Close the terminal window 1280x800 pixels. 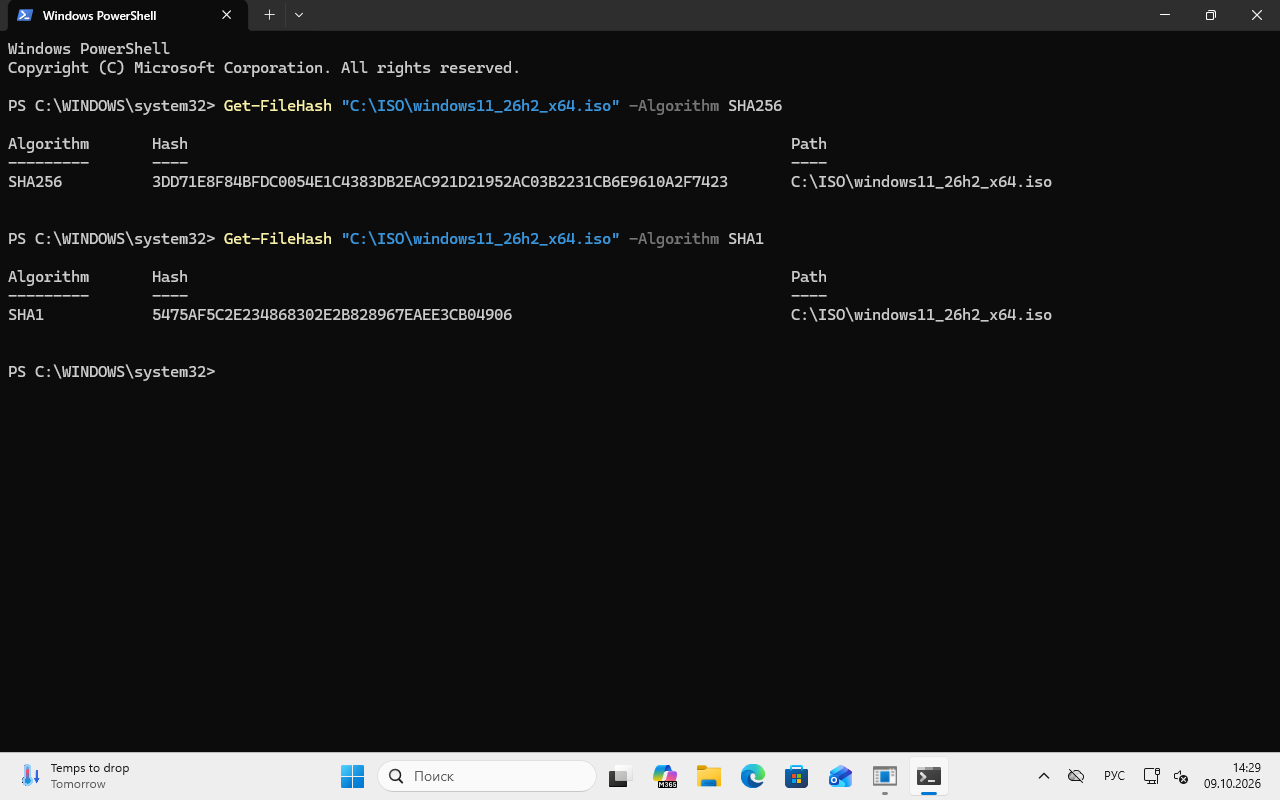[1257, 15]
